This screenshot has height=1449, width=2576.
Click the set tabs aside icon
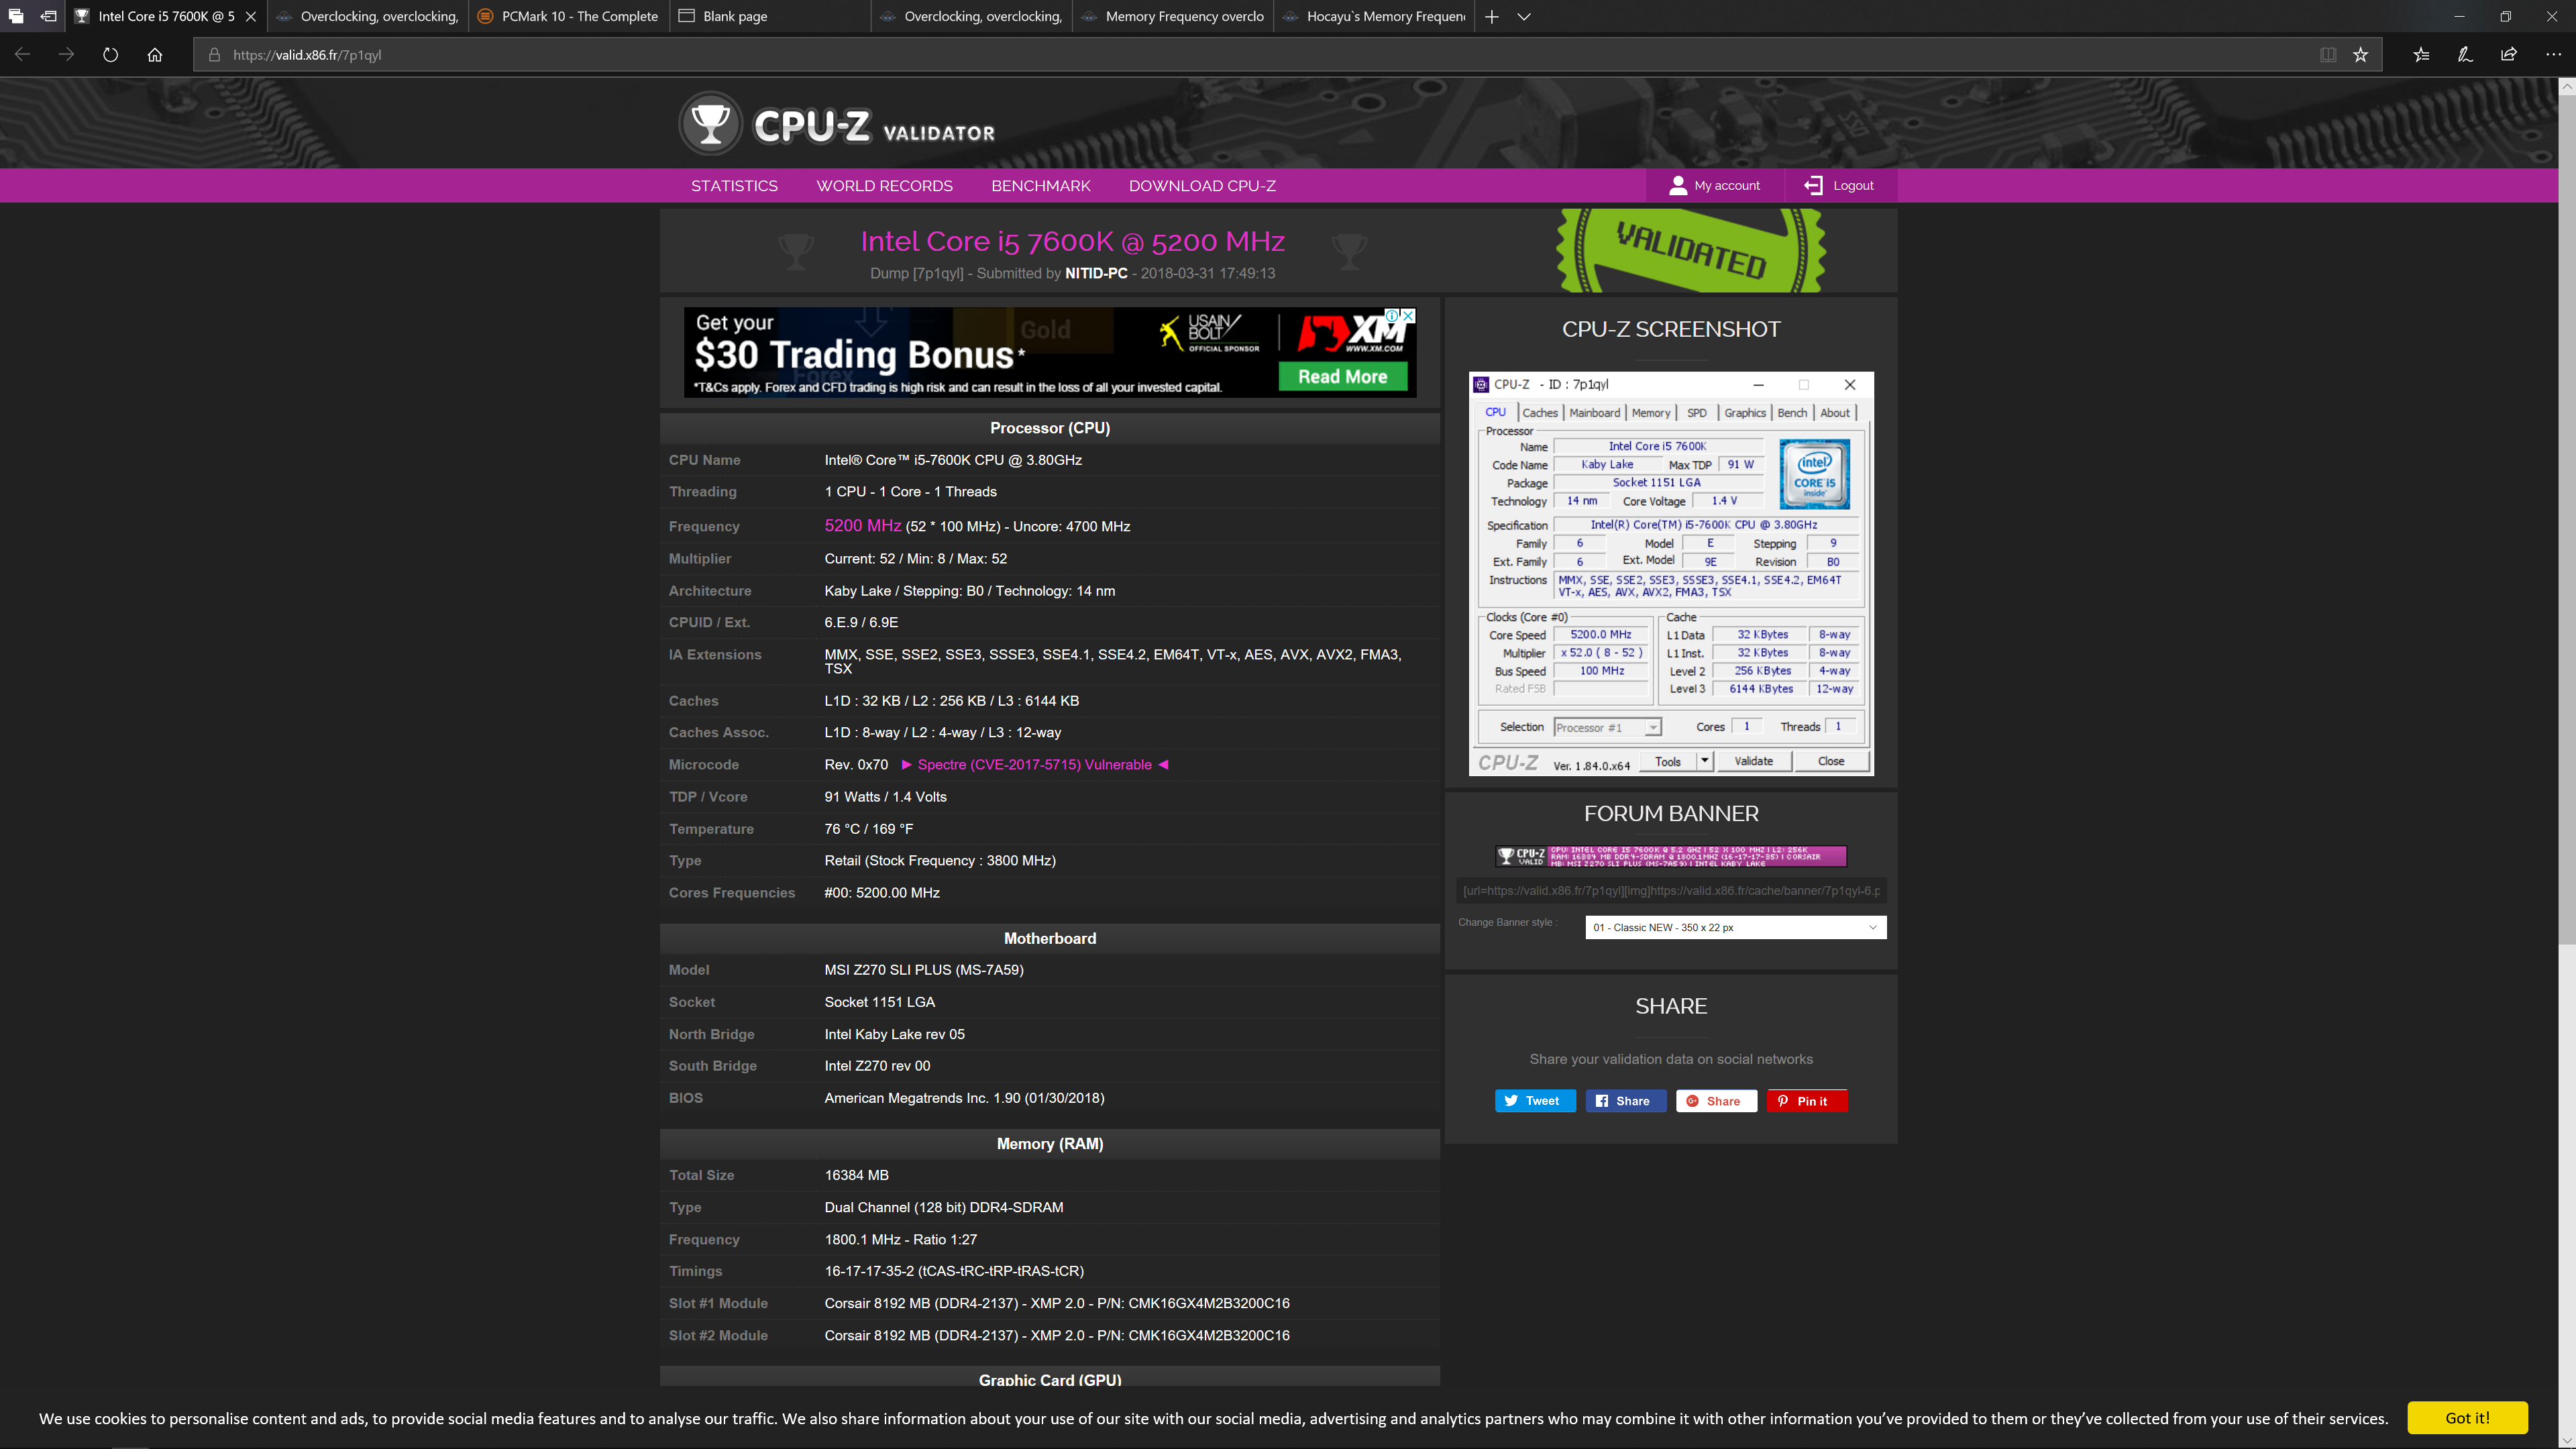tap(48, 16)
